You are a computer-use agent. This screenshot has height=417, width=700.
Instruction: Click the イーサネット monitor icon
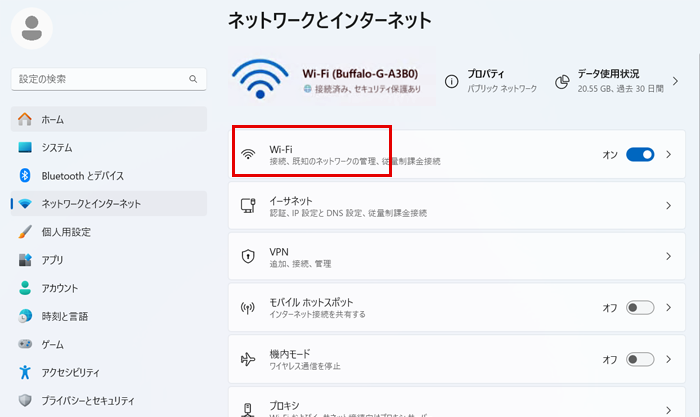click(248, 205)
